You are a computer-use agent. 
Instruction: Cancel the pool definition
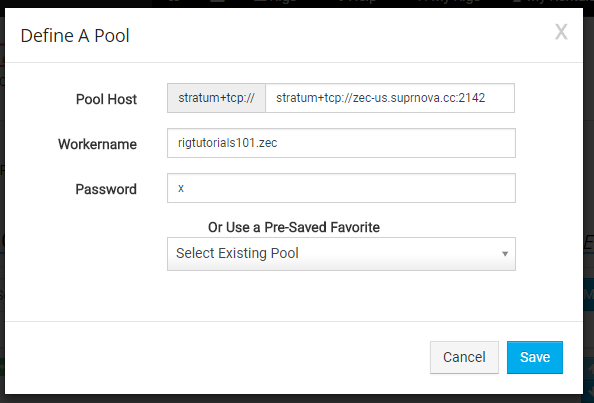[x=464, y=357]
